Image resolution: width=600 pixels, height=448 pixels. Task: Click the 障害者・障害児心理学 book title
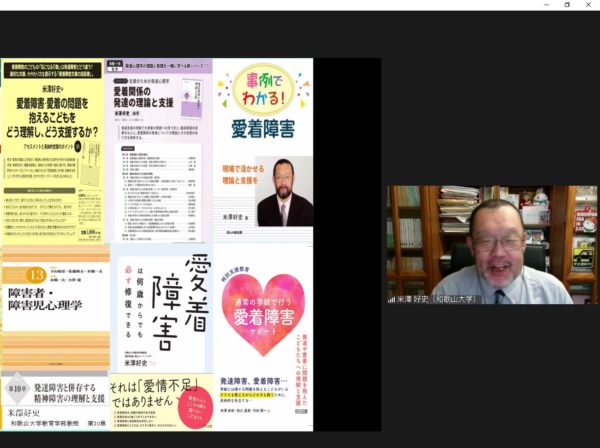coord(45,299)
